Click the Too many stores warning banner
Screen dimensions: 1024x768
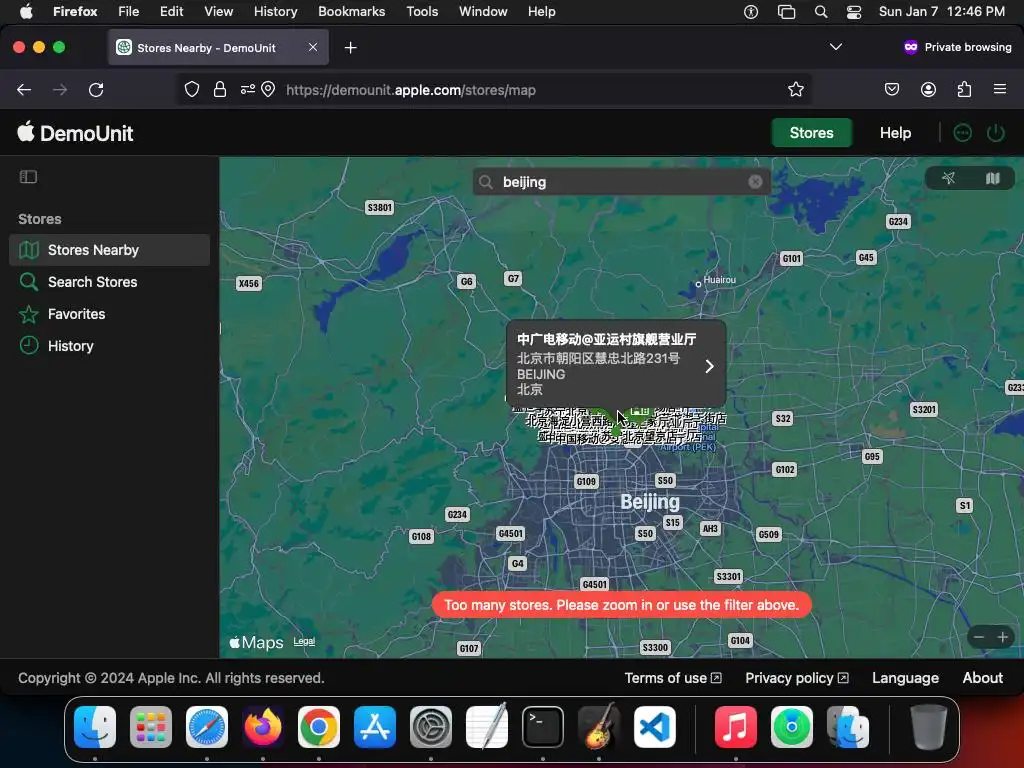(x=621, y=605)
